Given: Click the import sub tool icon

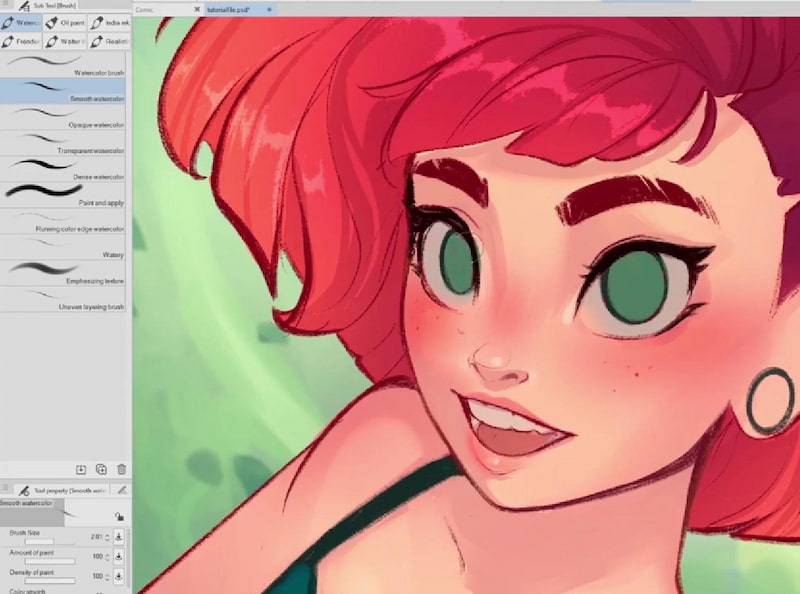Looking at the screenshot, I should pyautogui.click(x=81, y=469).
